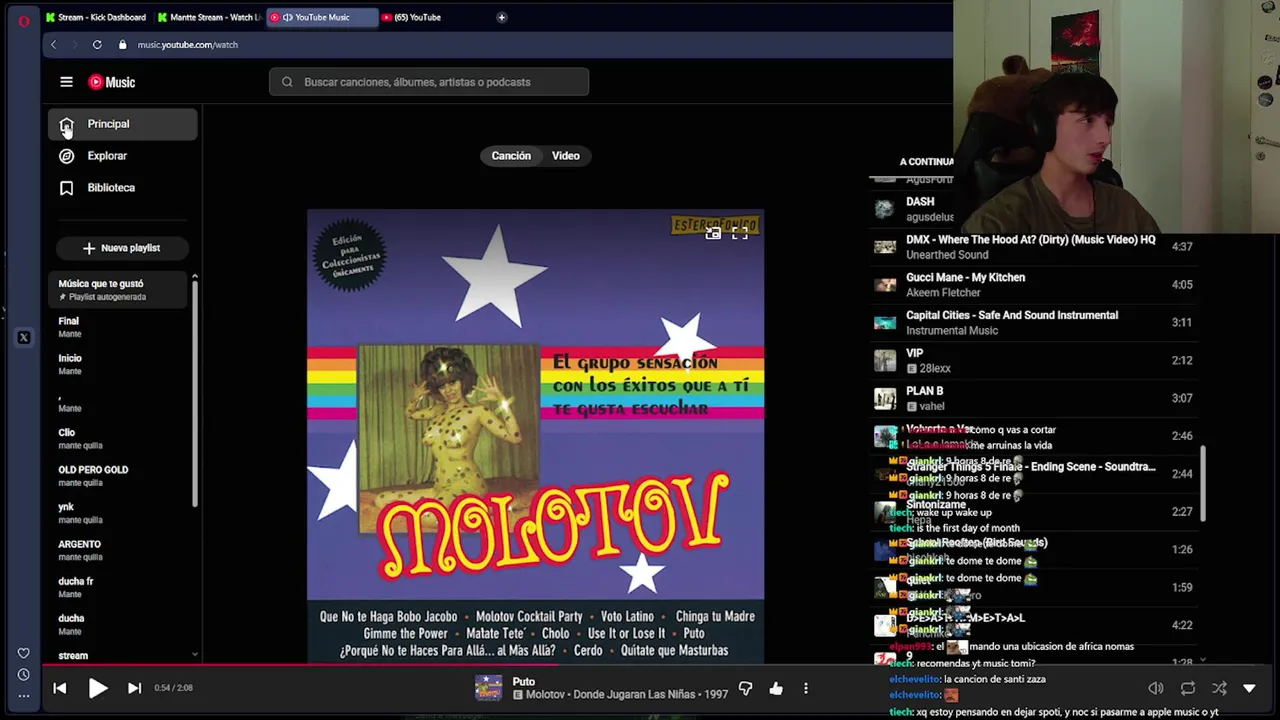Viewport: 1280px width, 720px height.
Task: Enter fullscreen from album art overlay
Action: tap(740, 233)
